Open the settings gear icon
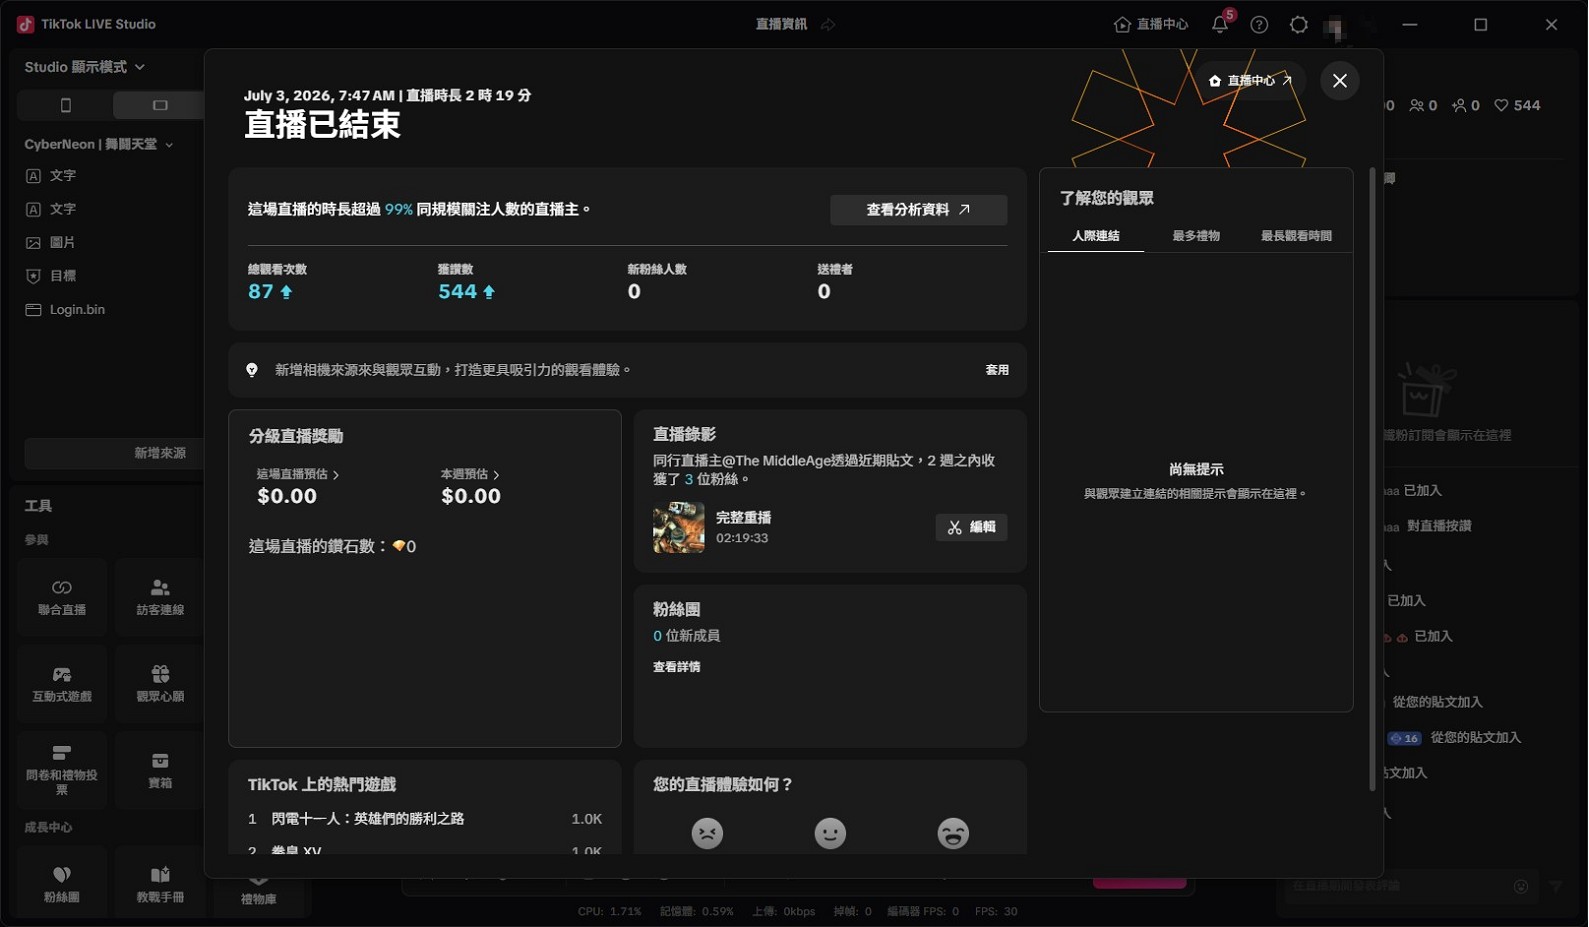 pos(1299,25)
